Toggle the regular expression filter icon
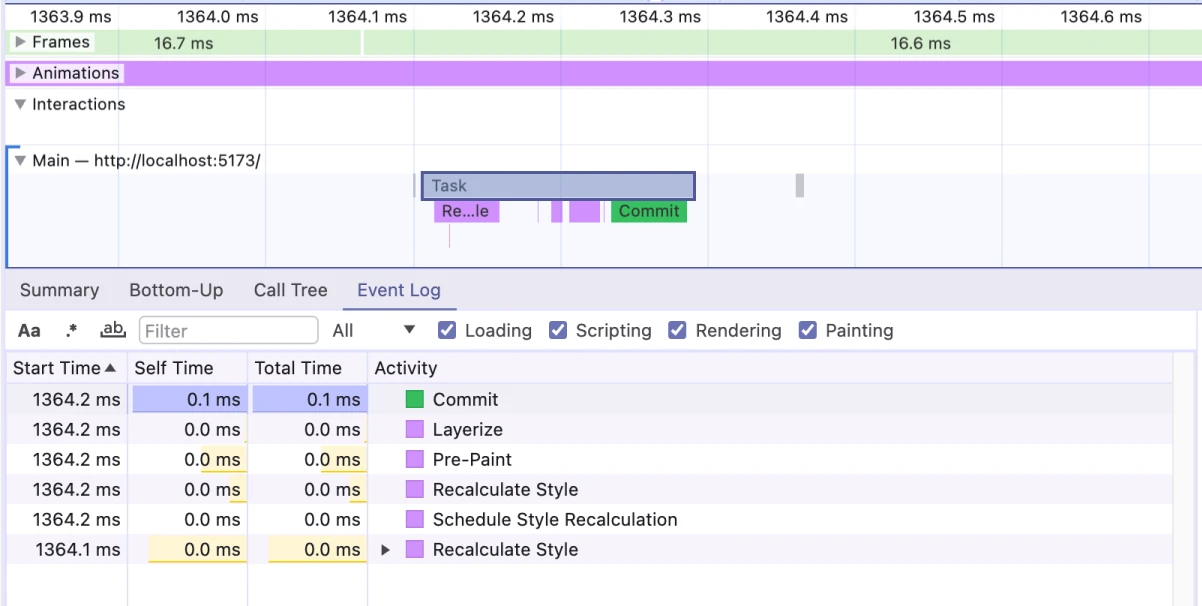 pos(71,331)
